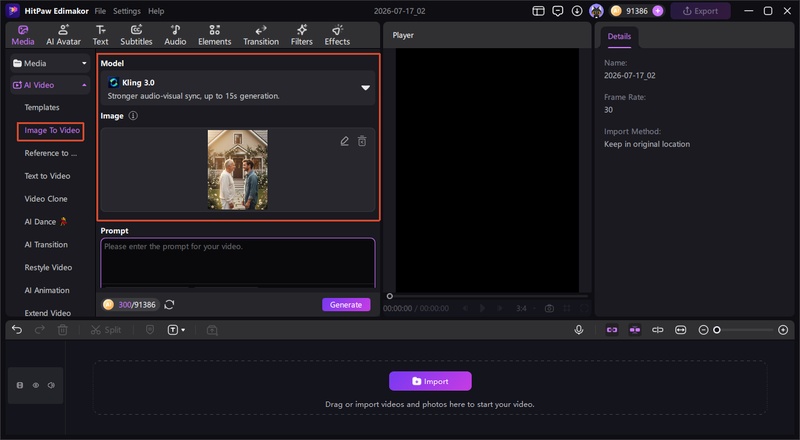Screen dimensions: 800x440
Task: Mute the track with speaker icon
Action: (51, 385)
